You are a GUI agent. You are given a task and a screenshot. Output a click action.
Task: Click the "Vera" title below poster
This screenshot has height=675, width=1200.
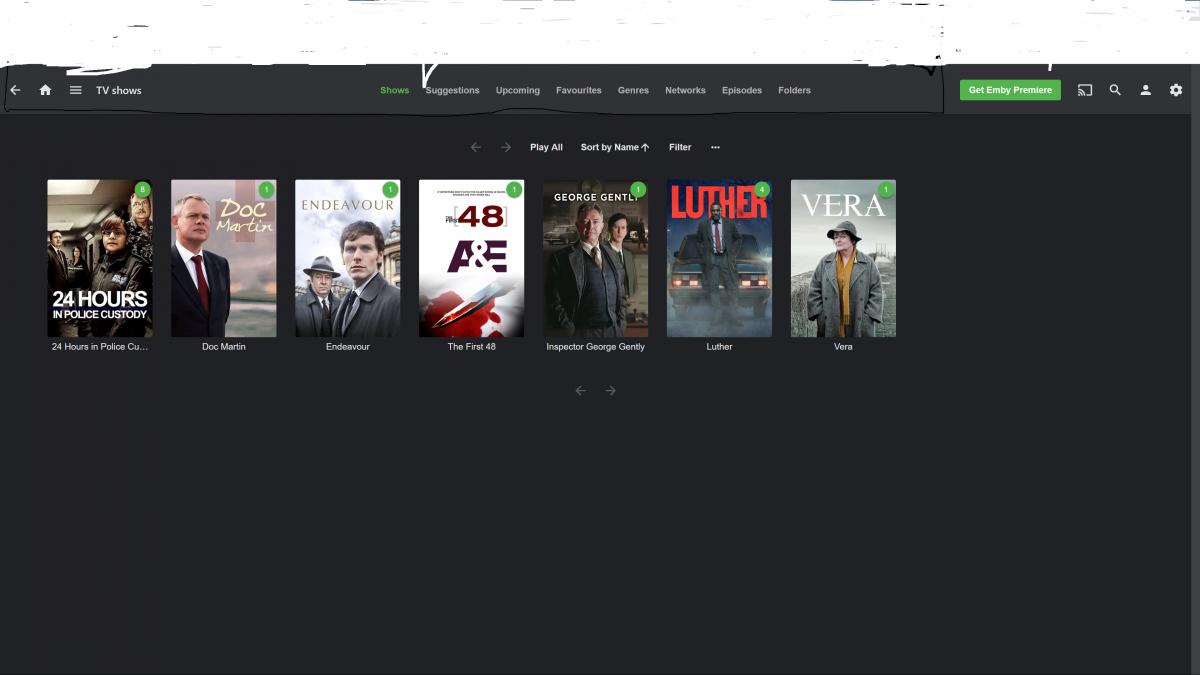click(x=844, y=347)
